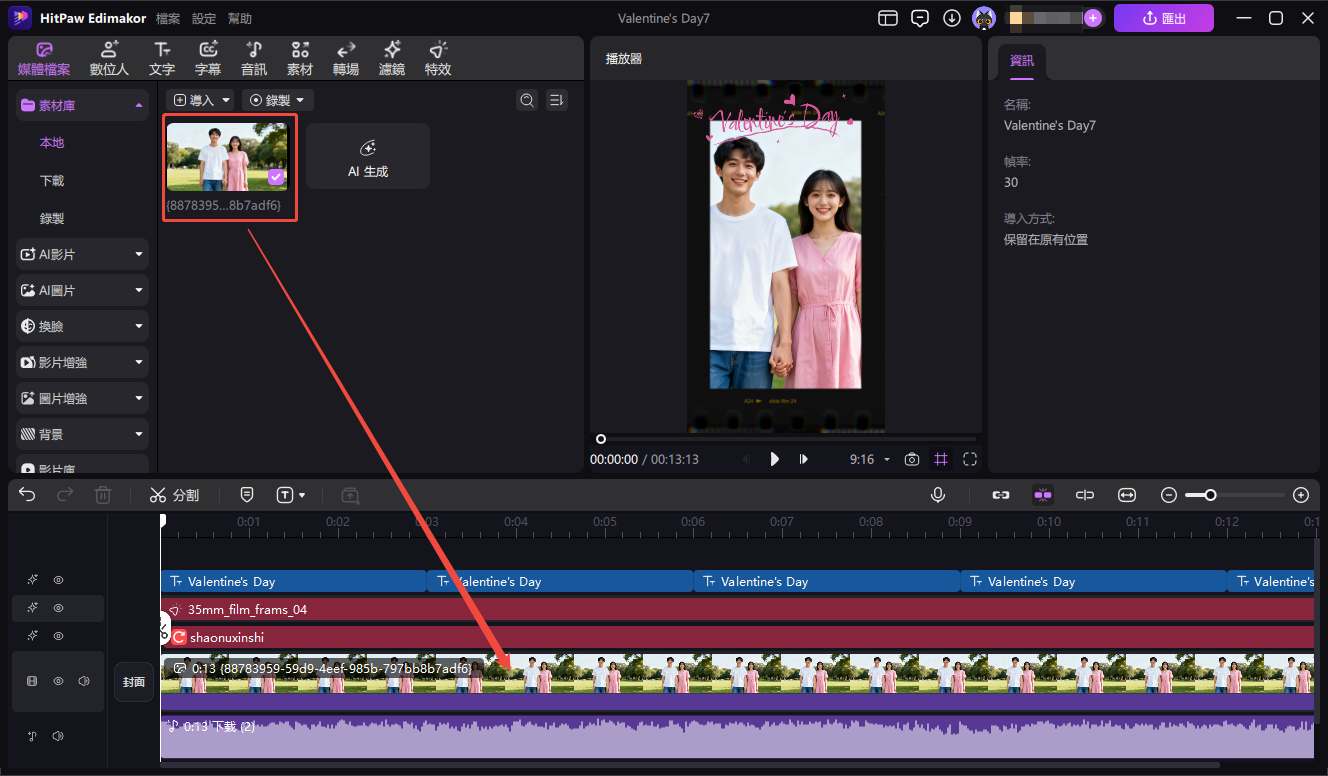Open the Digital Human (數位人) panel
This screenshot has height=776, width=1328.
point(109,59)
